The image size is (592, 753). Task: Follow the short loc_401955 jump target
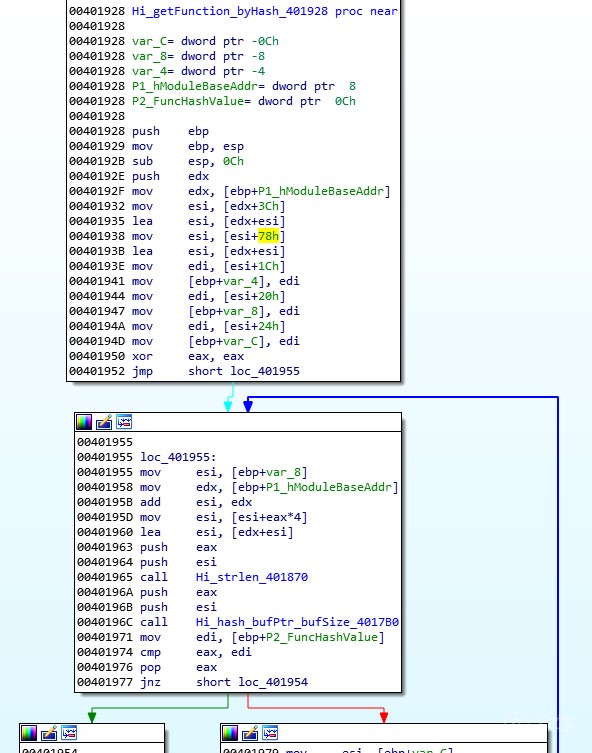click(x=244, y=371)
